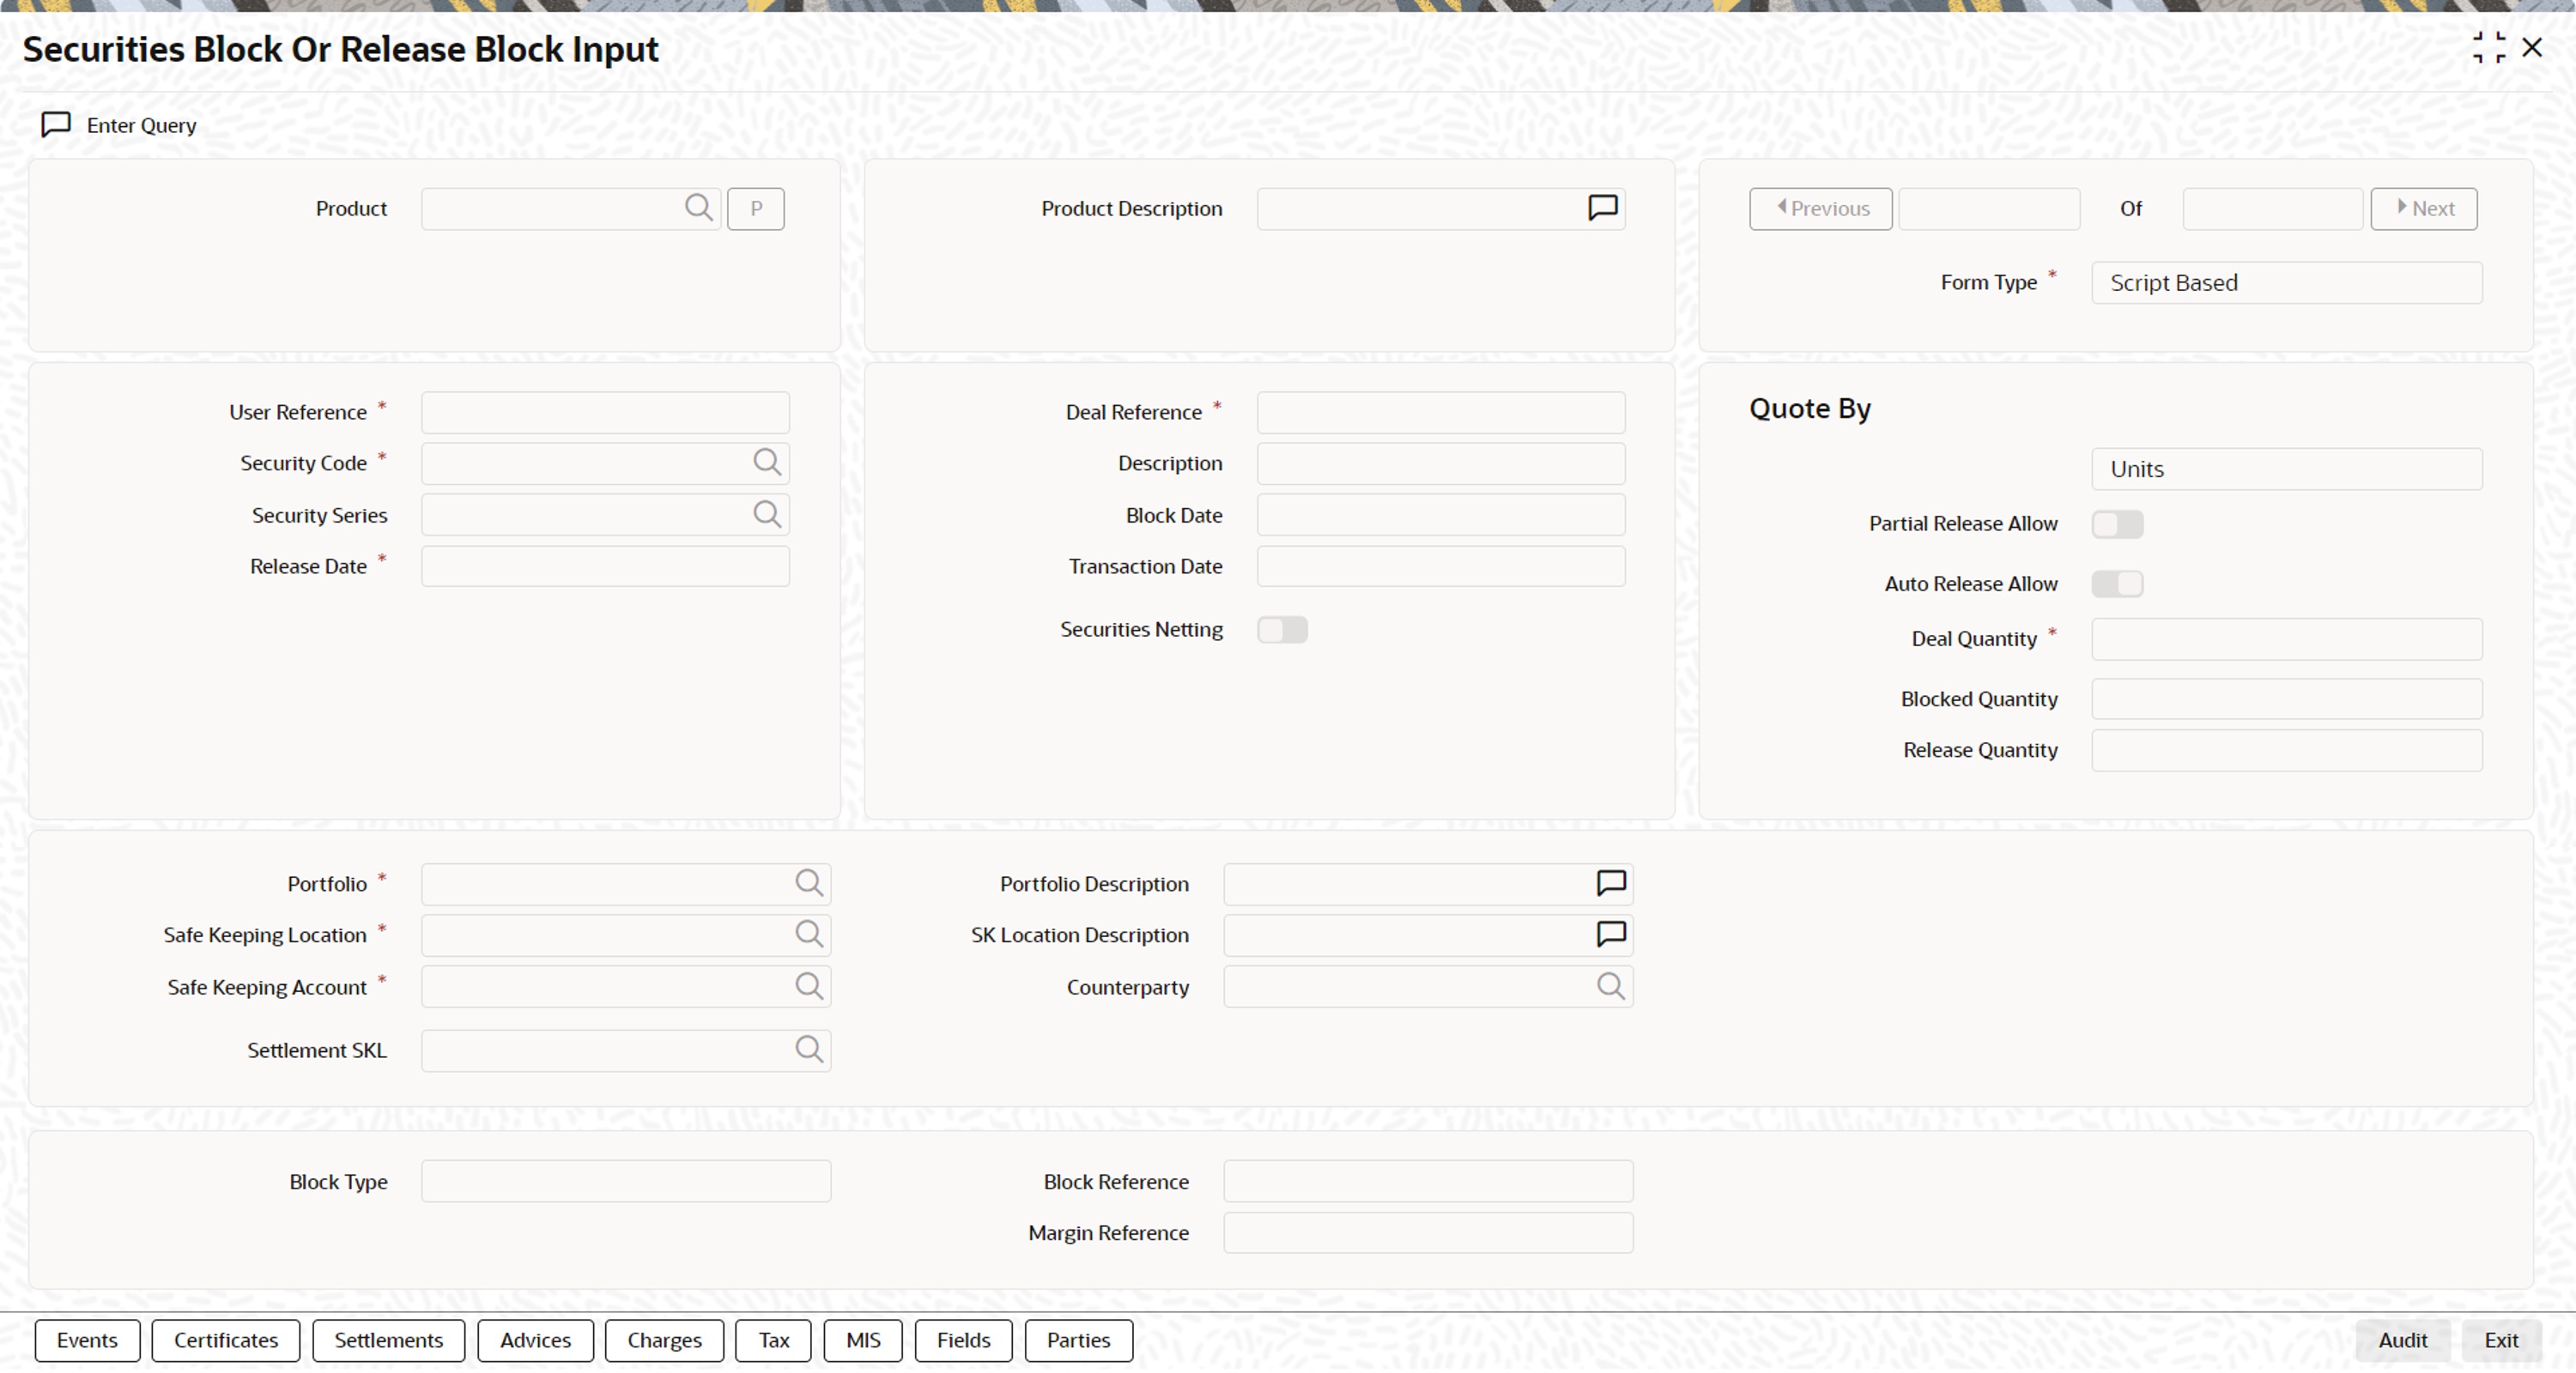Click the Counterparty search icon
Viewport: 2576px width, 1373px height.
click(x=1610, y=986)
